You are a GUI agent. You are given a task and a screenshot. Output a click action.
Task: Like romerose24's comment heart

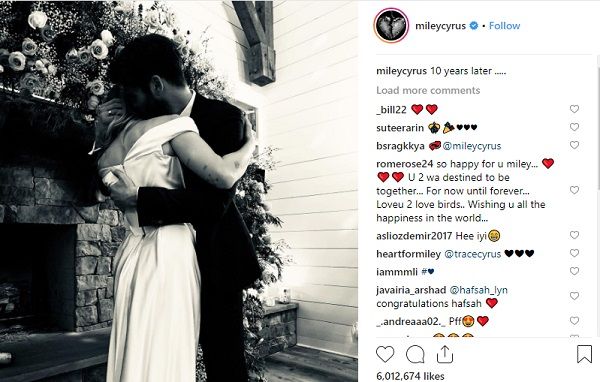tap(574, 190)
